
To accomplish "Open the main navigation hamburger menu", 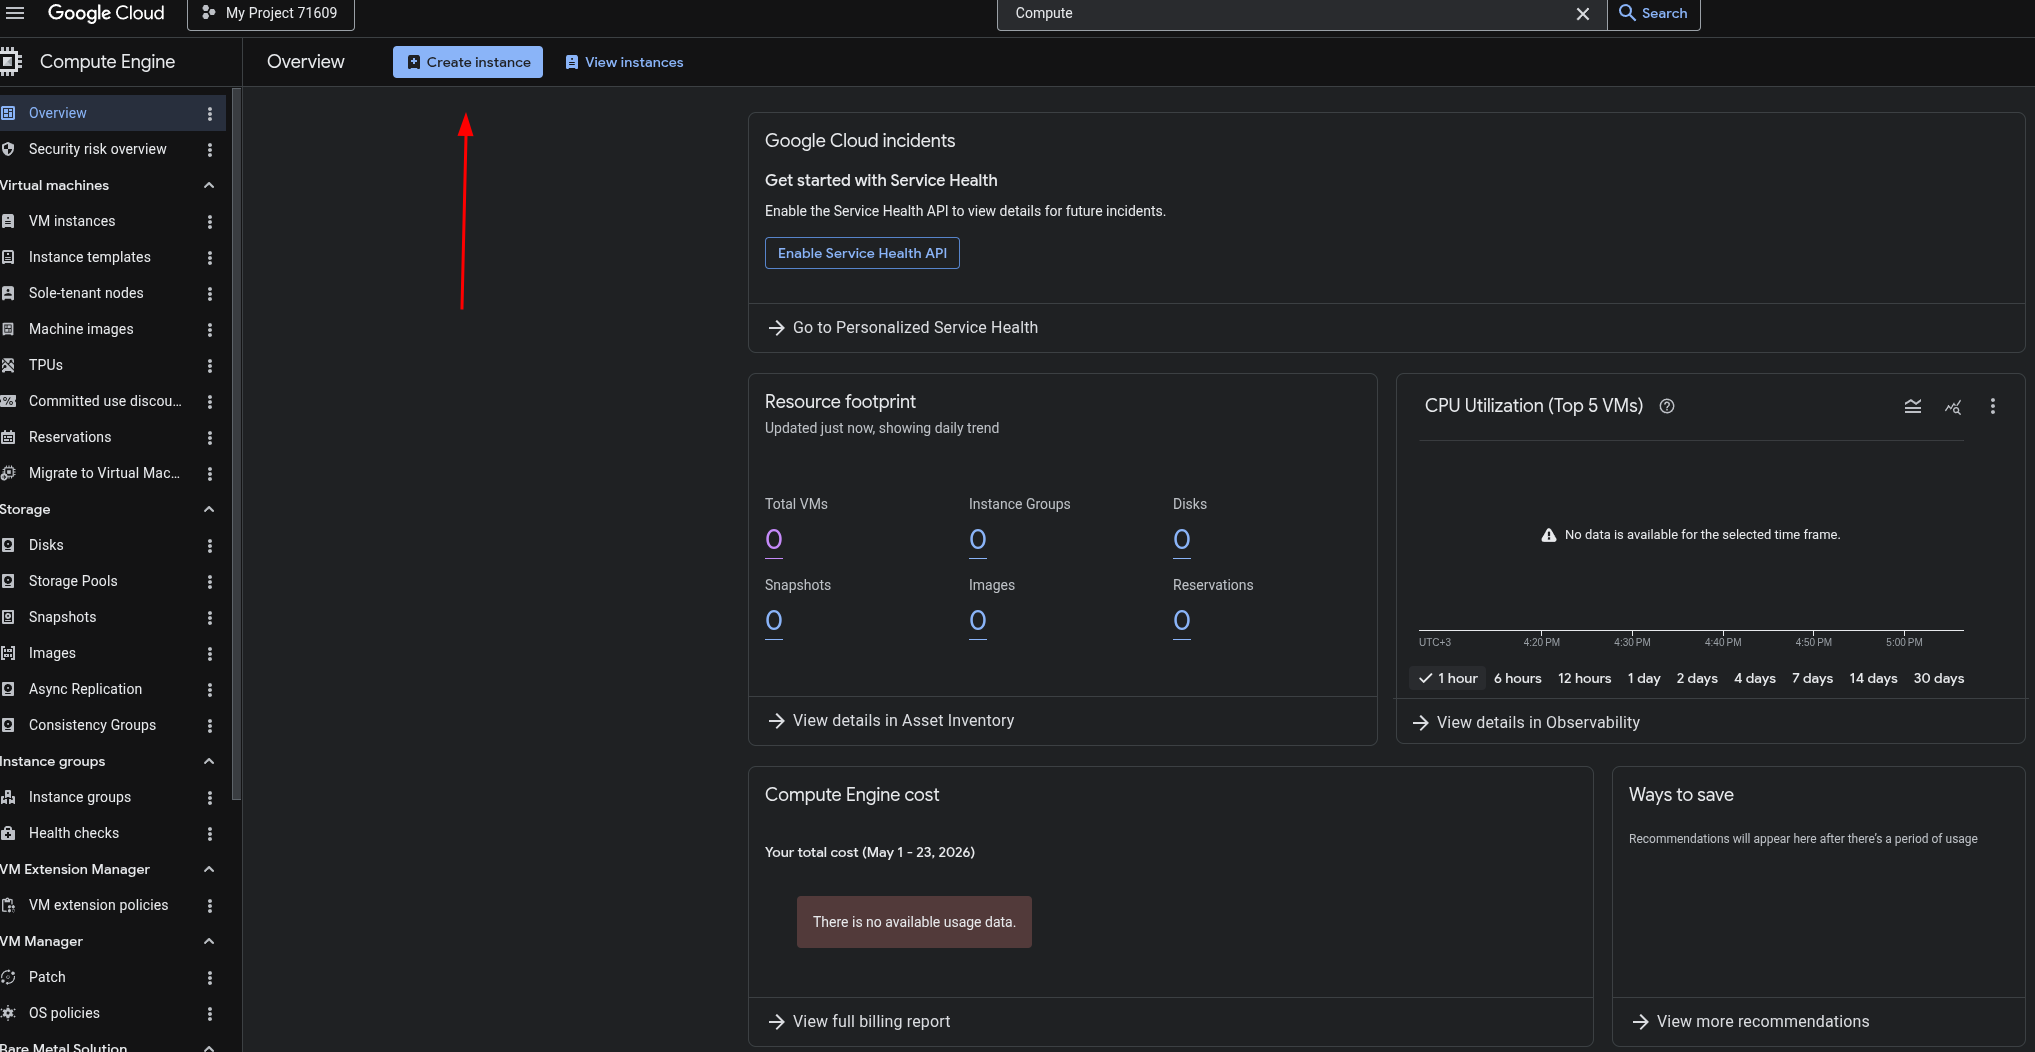I will click(x=15, y=13).
